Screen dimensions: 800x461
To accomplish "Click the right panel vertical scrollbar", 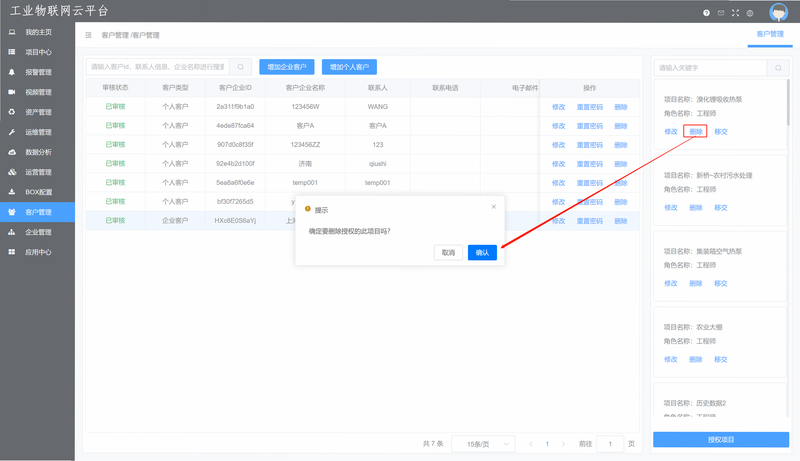I will 788,102.
